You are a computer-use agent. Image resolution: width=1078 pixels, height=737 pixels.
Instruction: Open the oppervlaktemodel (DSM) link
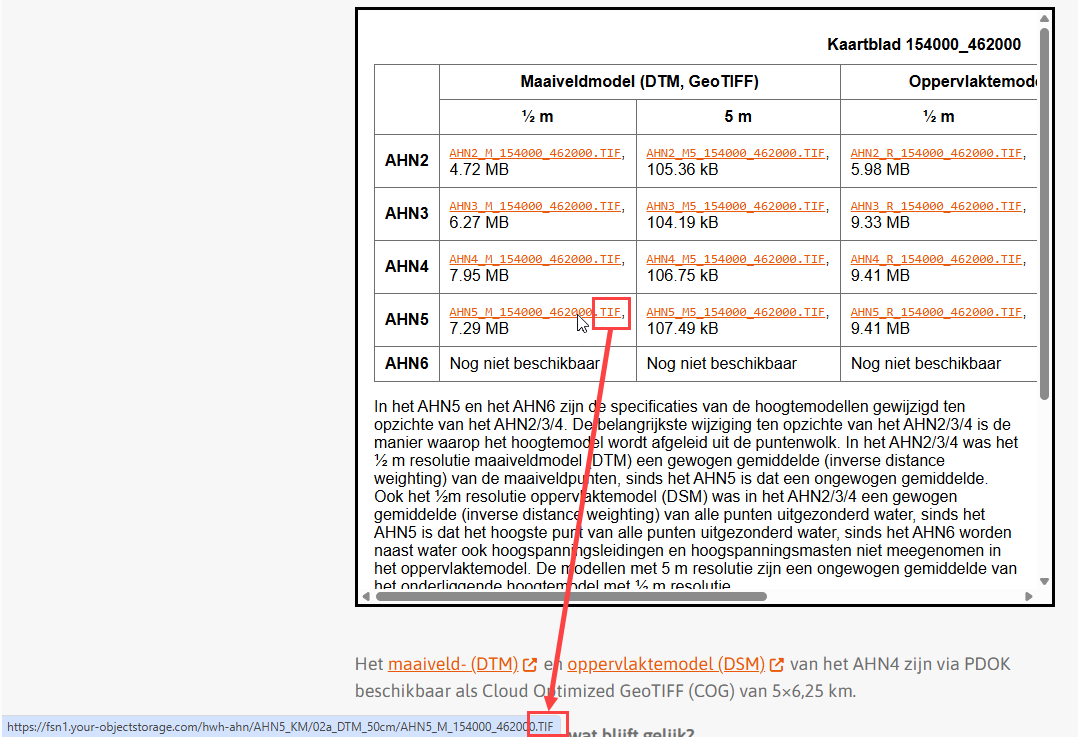coord(666,664)
